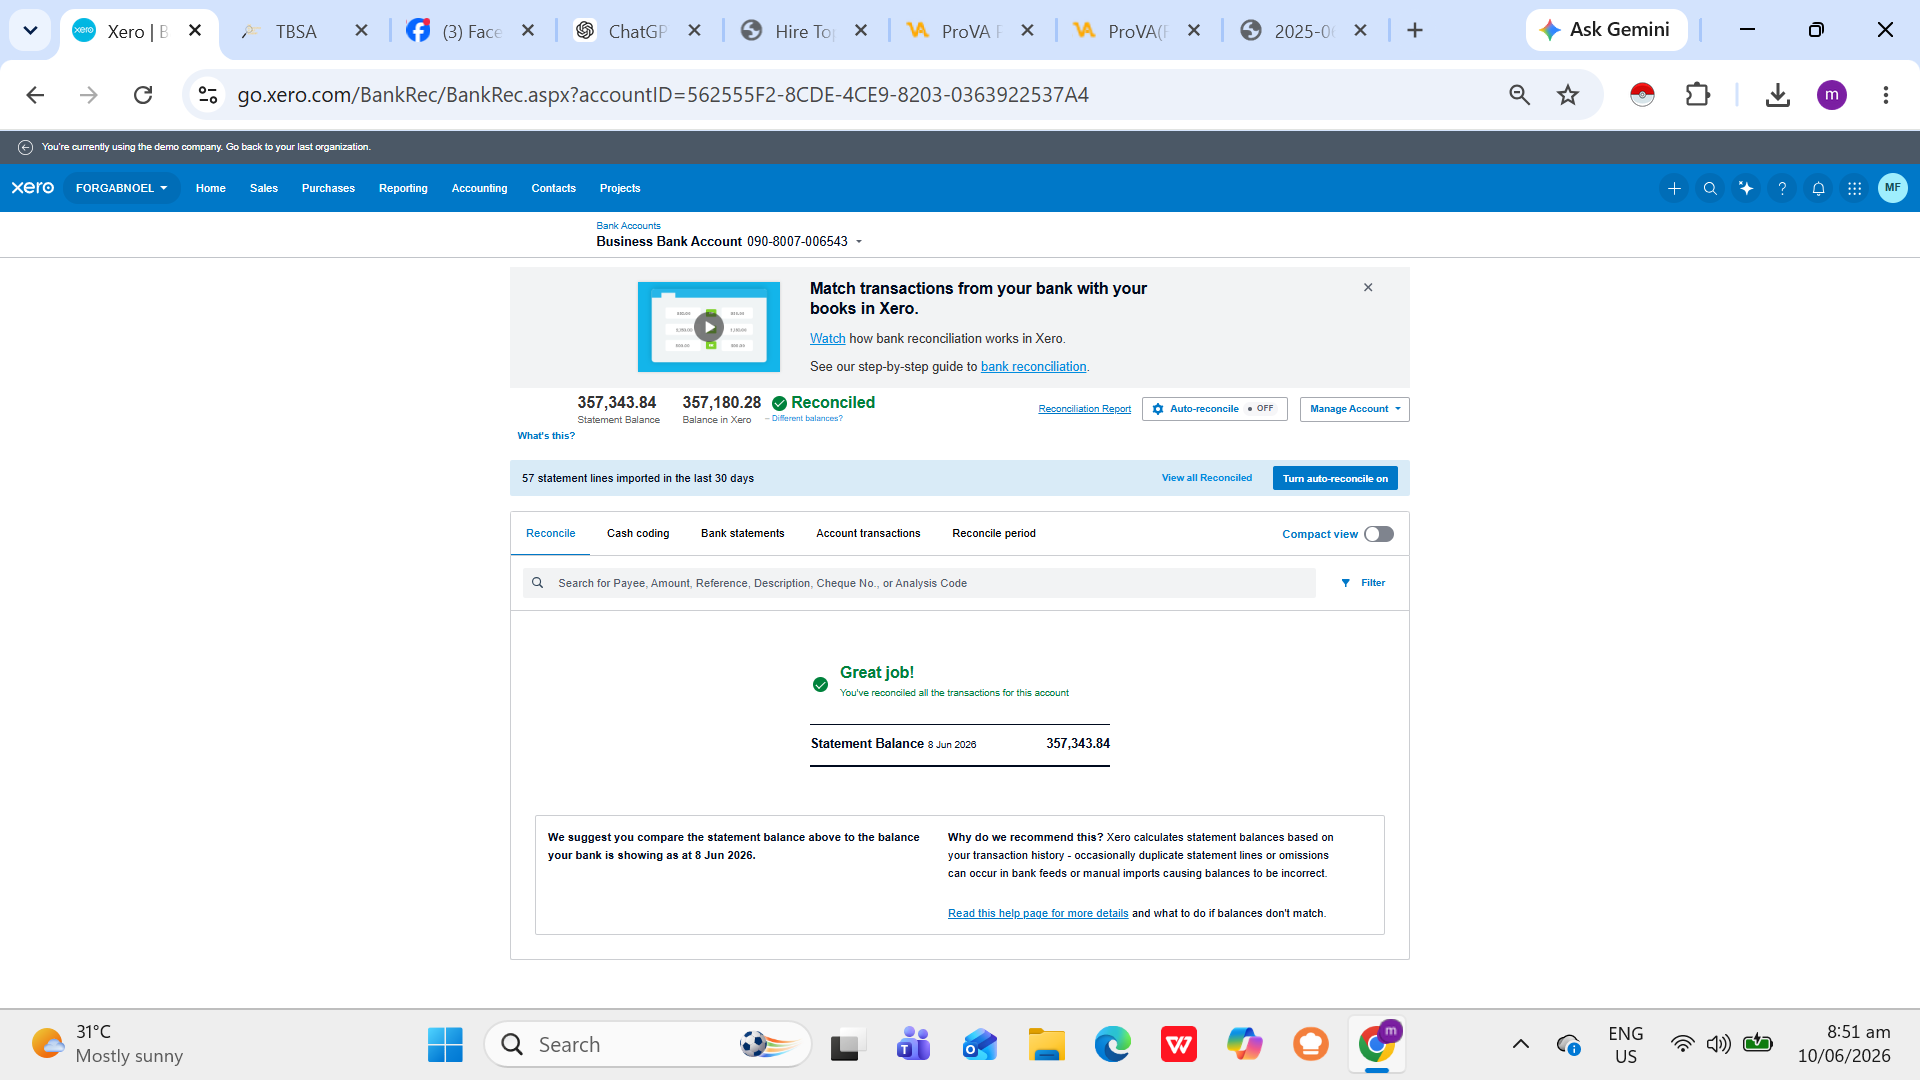The width and height of the screenshot is (1920, 1080).
Task: Click the Turn auto-reconcile on button
Action: tap(1335, 478)
